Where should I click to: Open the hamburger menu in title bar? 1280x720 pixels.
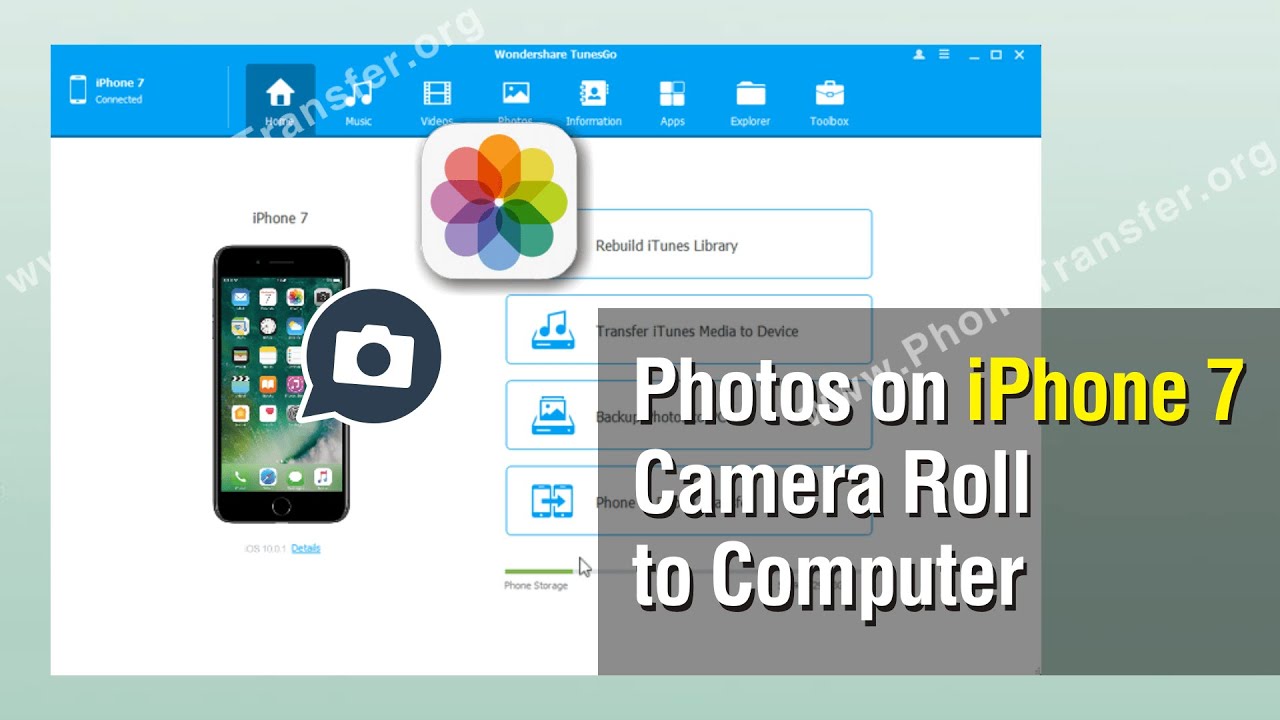(944, 55)
